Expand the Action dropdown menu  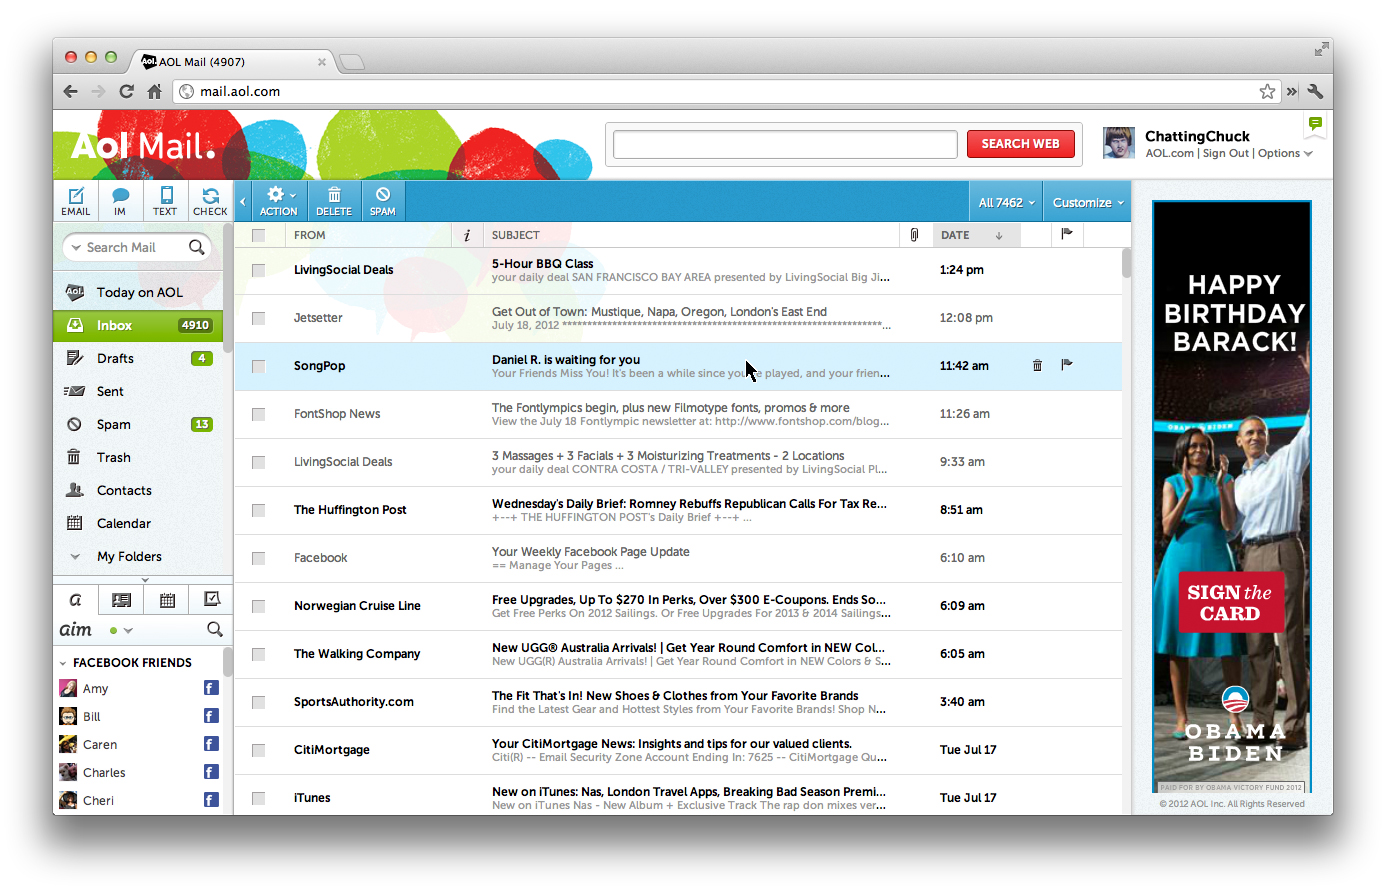279,200
